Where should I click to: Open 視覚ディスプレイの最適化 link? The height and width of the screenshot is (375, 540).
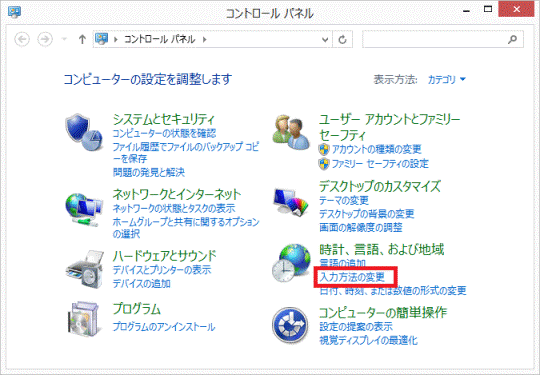(368, 341)
